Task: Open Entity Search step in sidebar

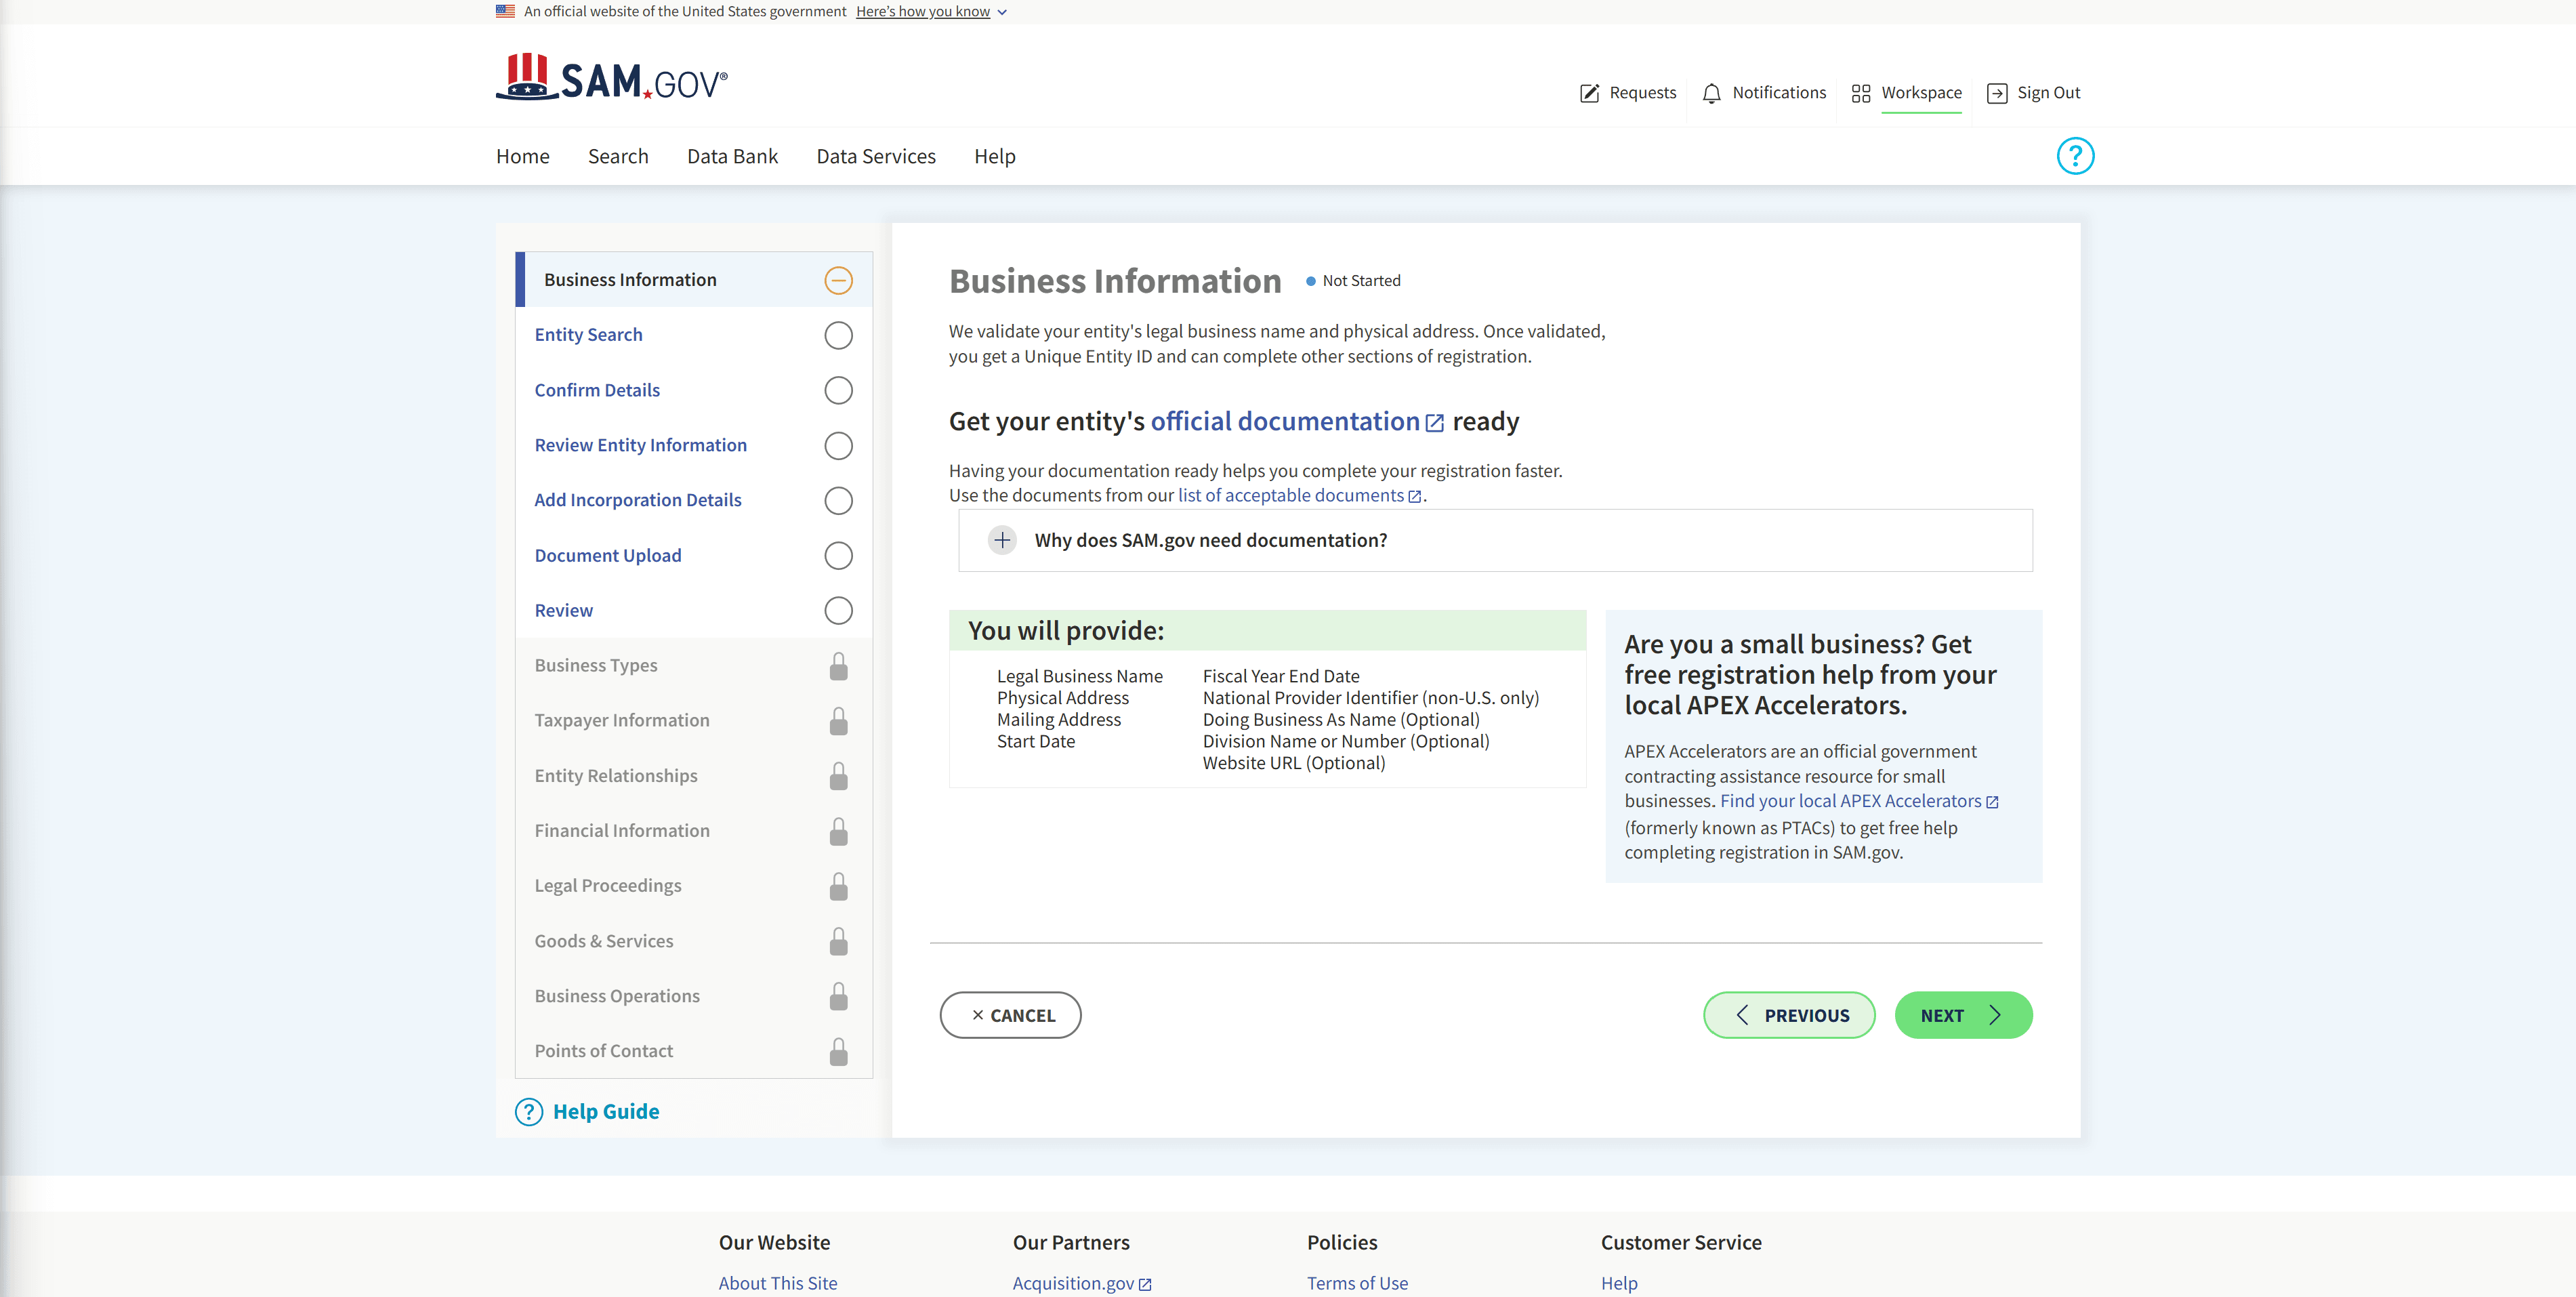Action: (588, 335)
